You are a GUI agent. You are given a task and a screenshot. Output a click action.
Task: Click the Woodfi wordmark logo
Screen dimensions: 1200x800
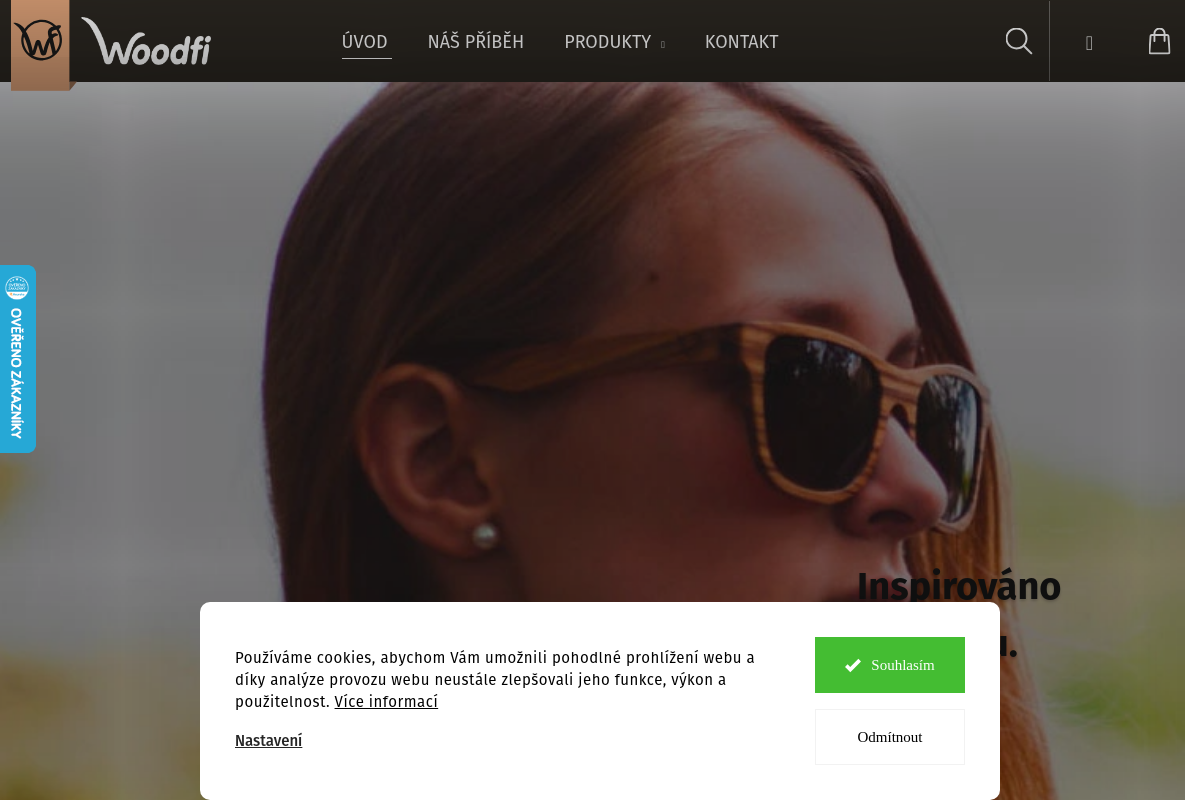(x=146, y=41)
